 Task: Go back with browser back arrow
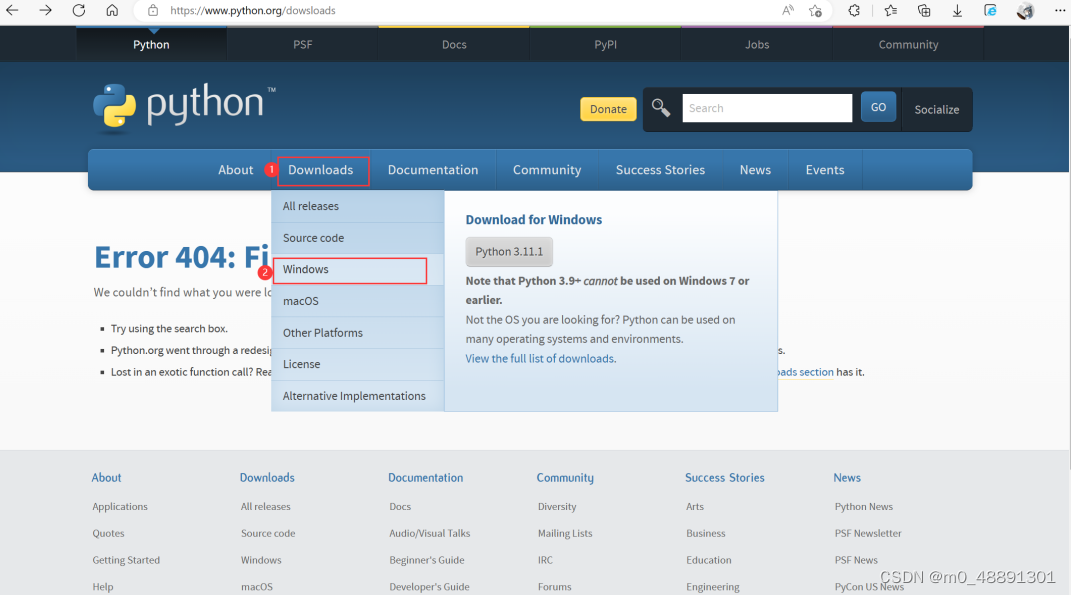[12, 10]
